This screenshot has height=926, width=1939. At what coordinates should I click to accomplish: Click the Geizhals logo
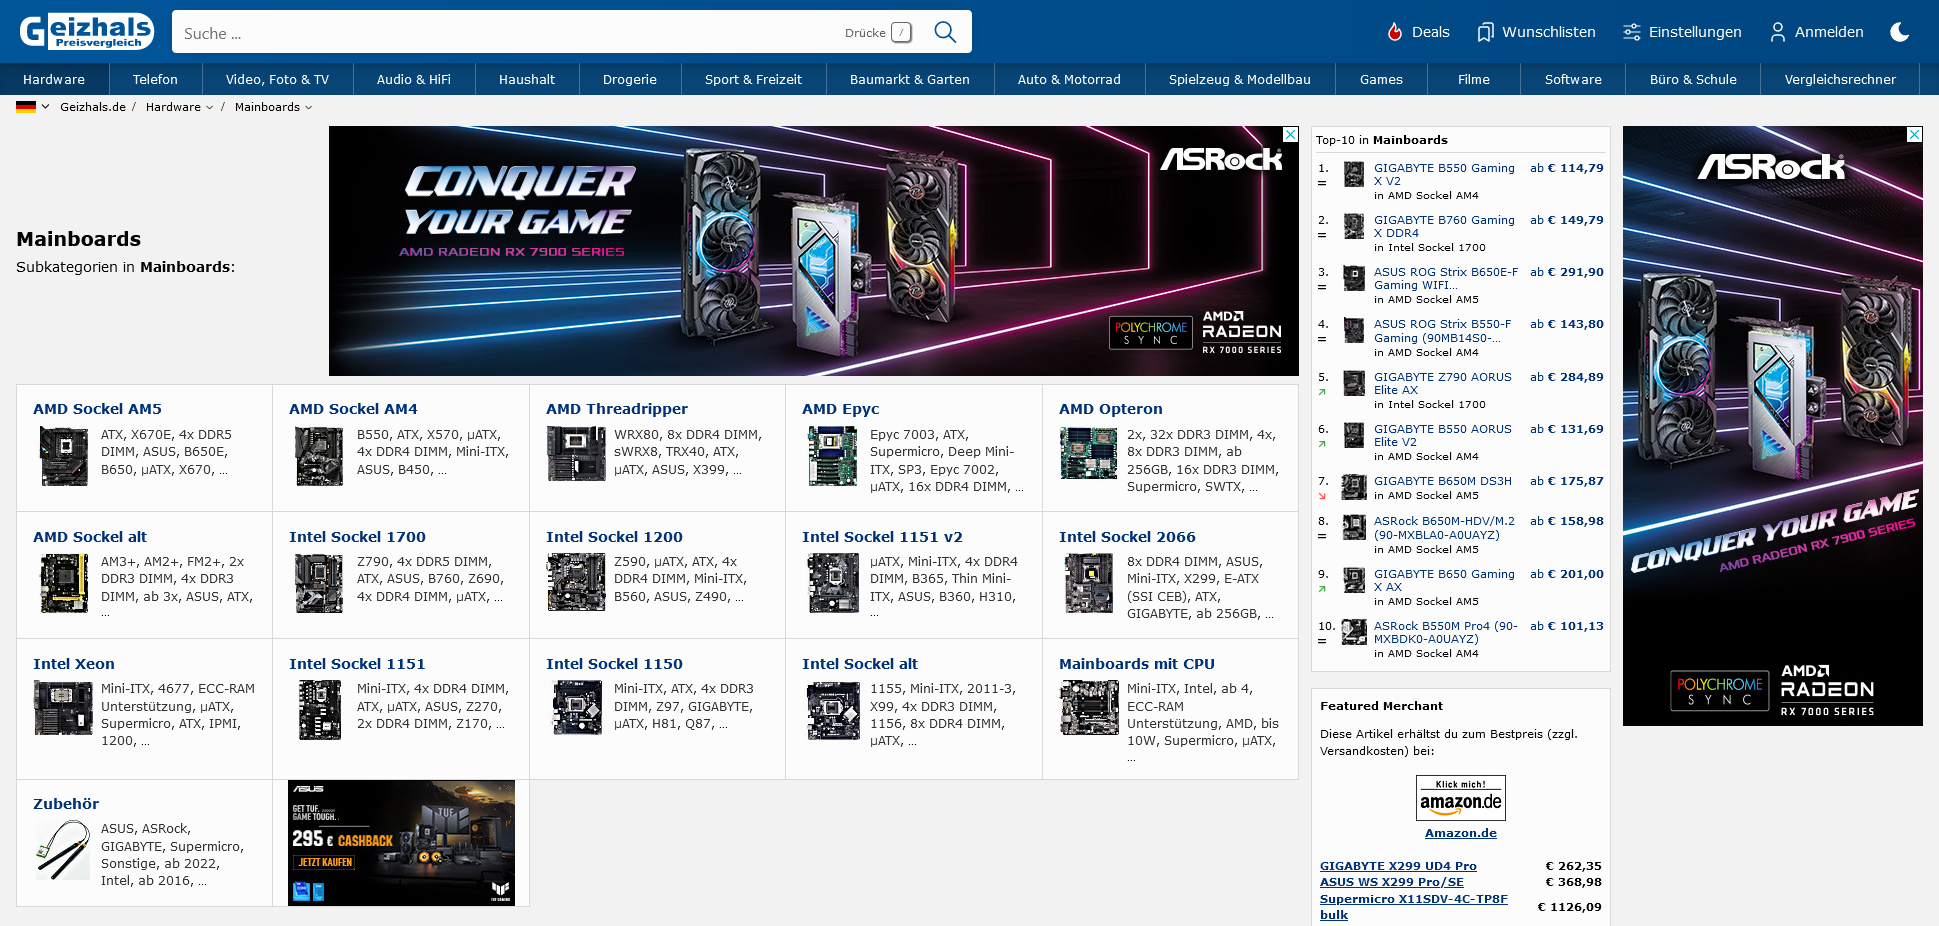(87, 32)
